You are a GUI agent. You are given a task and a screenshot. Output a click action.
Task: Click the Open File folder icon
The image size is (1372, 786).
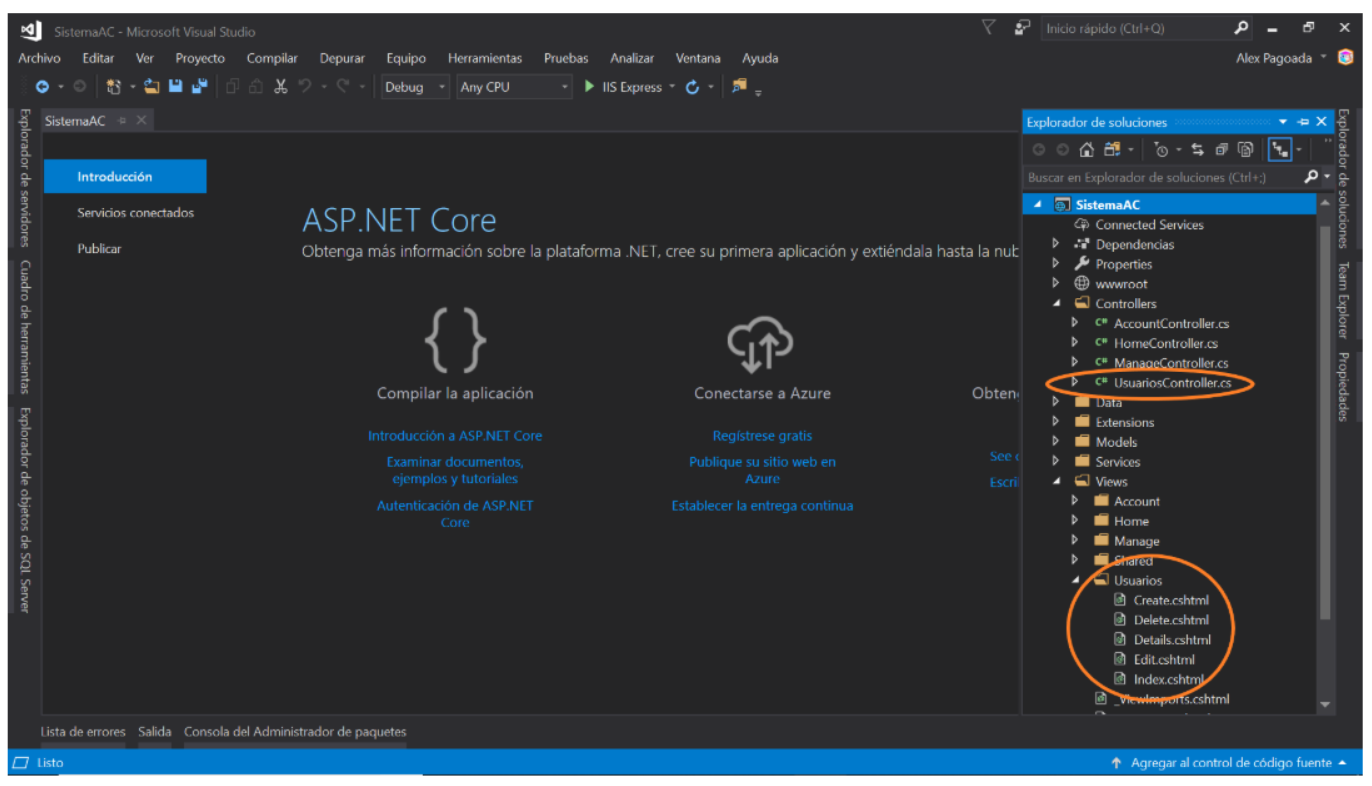(x=152, y=87)
